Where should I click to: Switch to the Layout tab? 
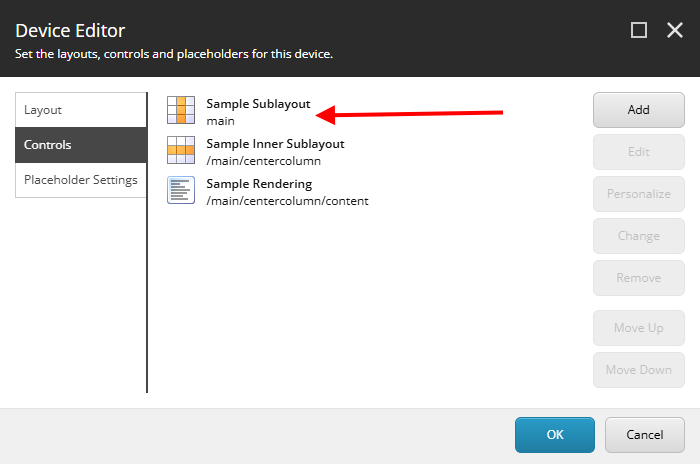point(81,110)
